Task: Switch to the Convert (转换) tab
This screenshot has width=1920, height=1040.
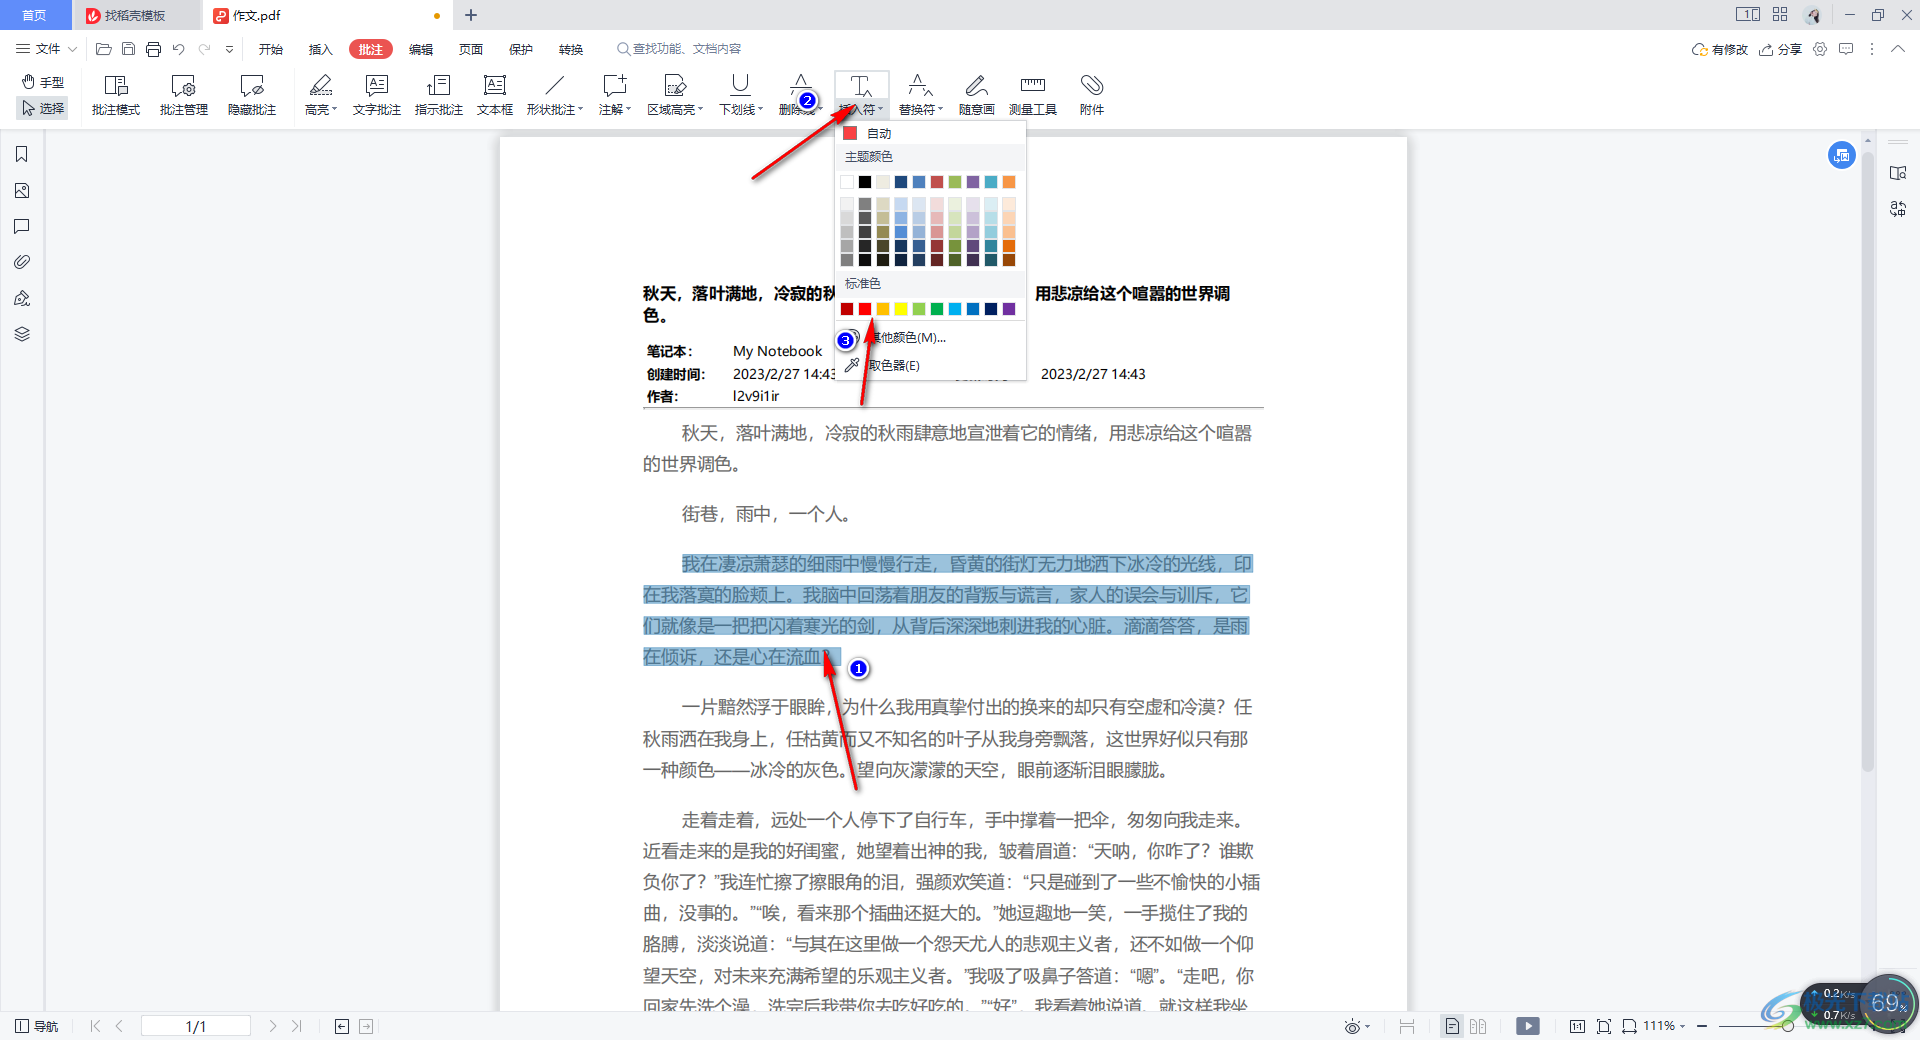Action: (x=571, y=49)
